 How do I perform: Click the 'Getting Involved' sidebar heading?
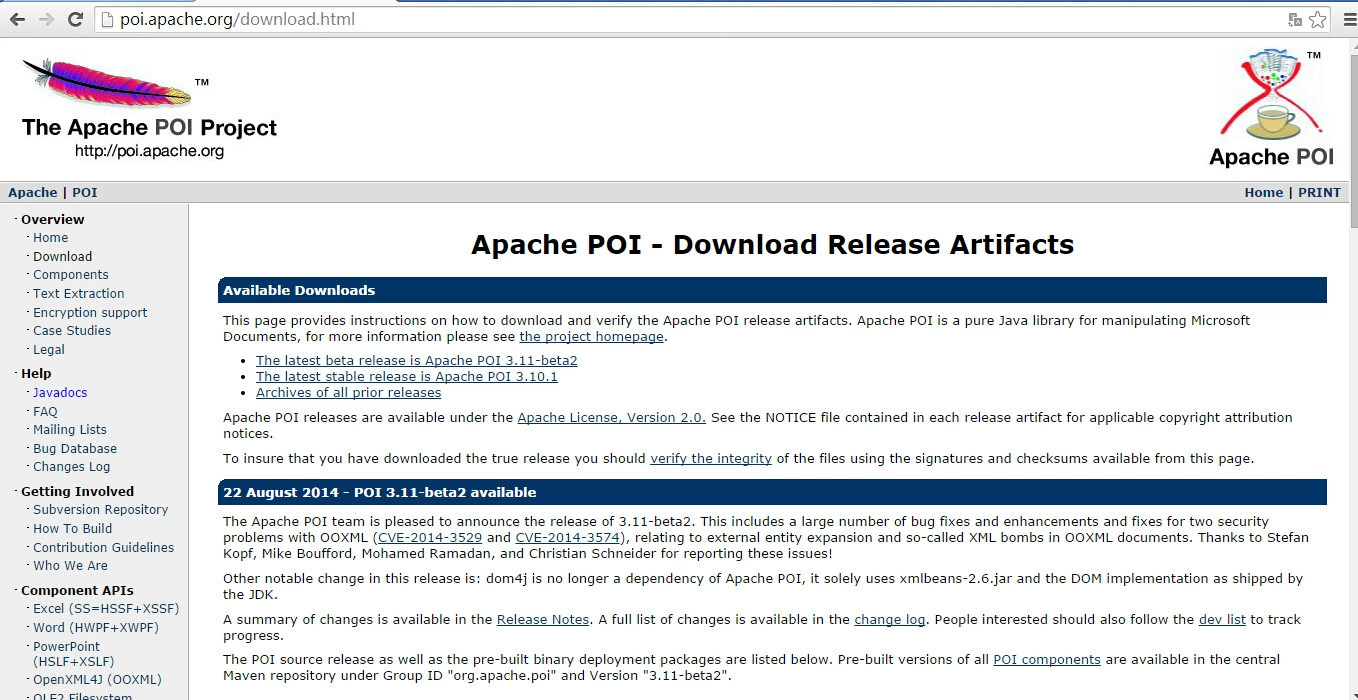(77, 492)
